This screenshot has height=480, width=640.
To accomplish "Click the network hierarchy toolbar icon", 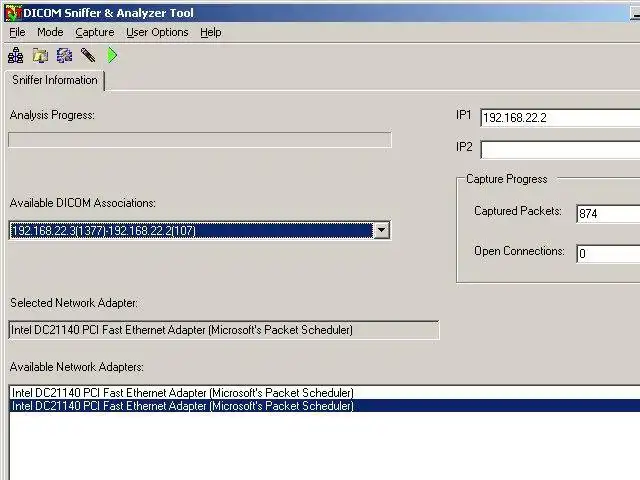I will [16, 56].
